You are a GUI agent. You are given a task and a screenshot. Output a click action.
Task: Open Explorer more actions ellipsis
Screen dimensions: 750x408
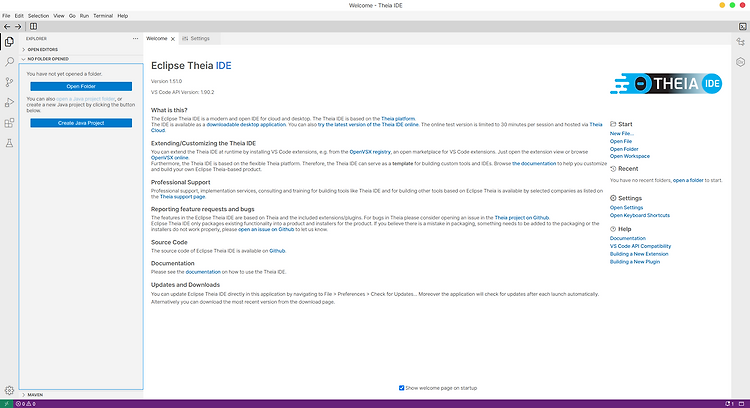(135, 39)
